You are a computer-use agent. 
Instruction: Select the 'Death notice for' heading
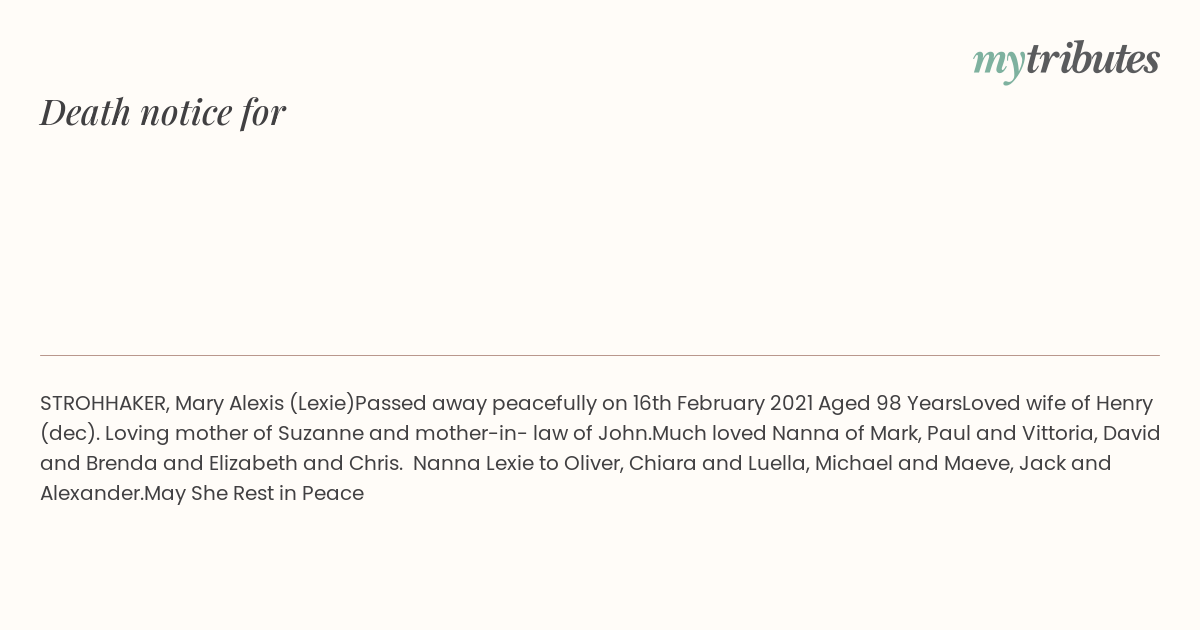pos(163,112)
